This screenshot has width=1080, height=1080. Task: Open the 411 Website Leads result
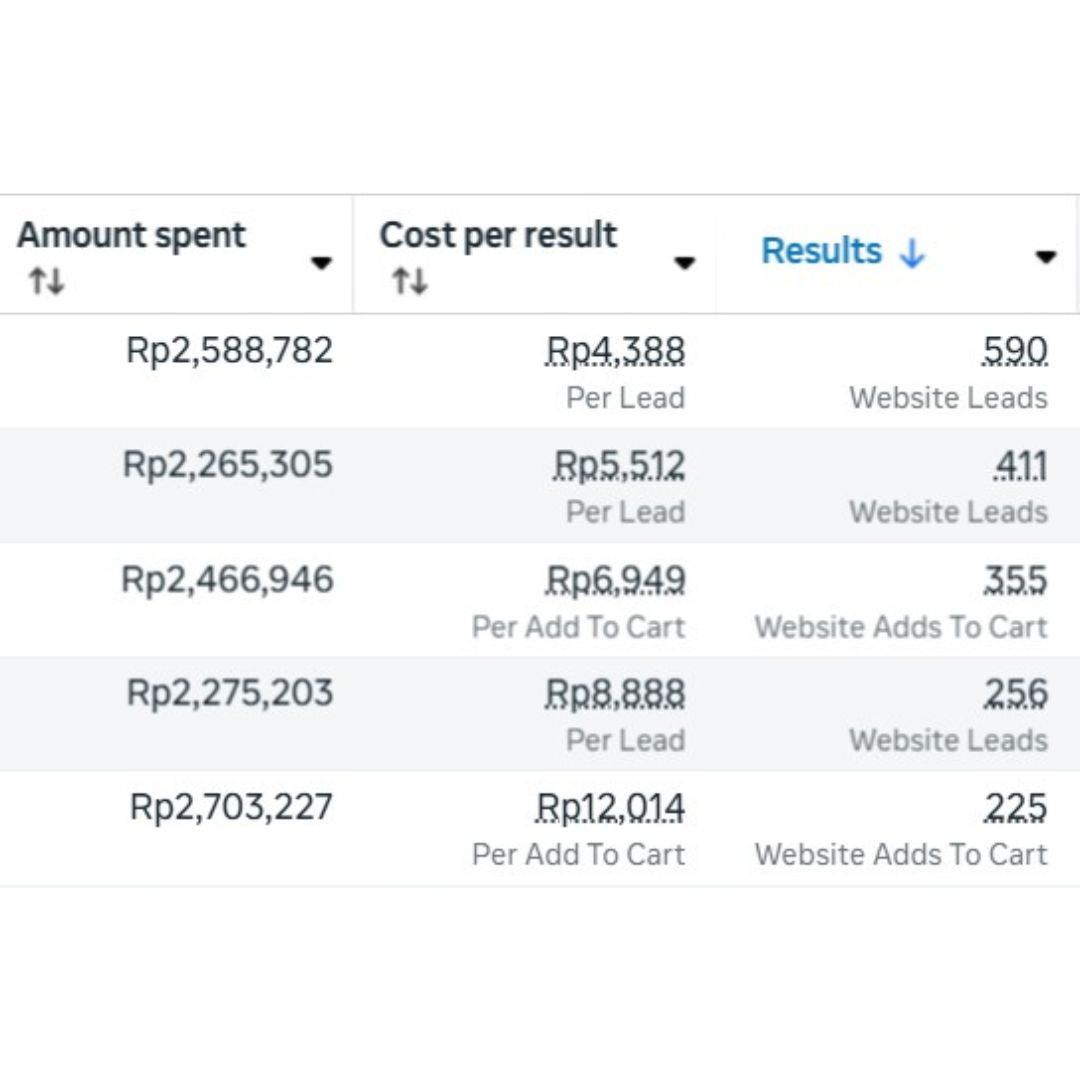tap(1020, 465)
